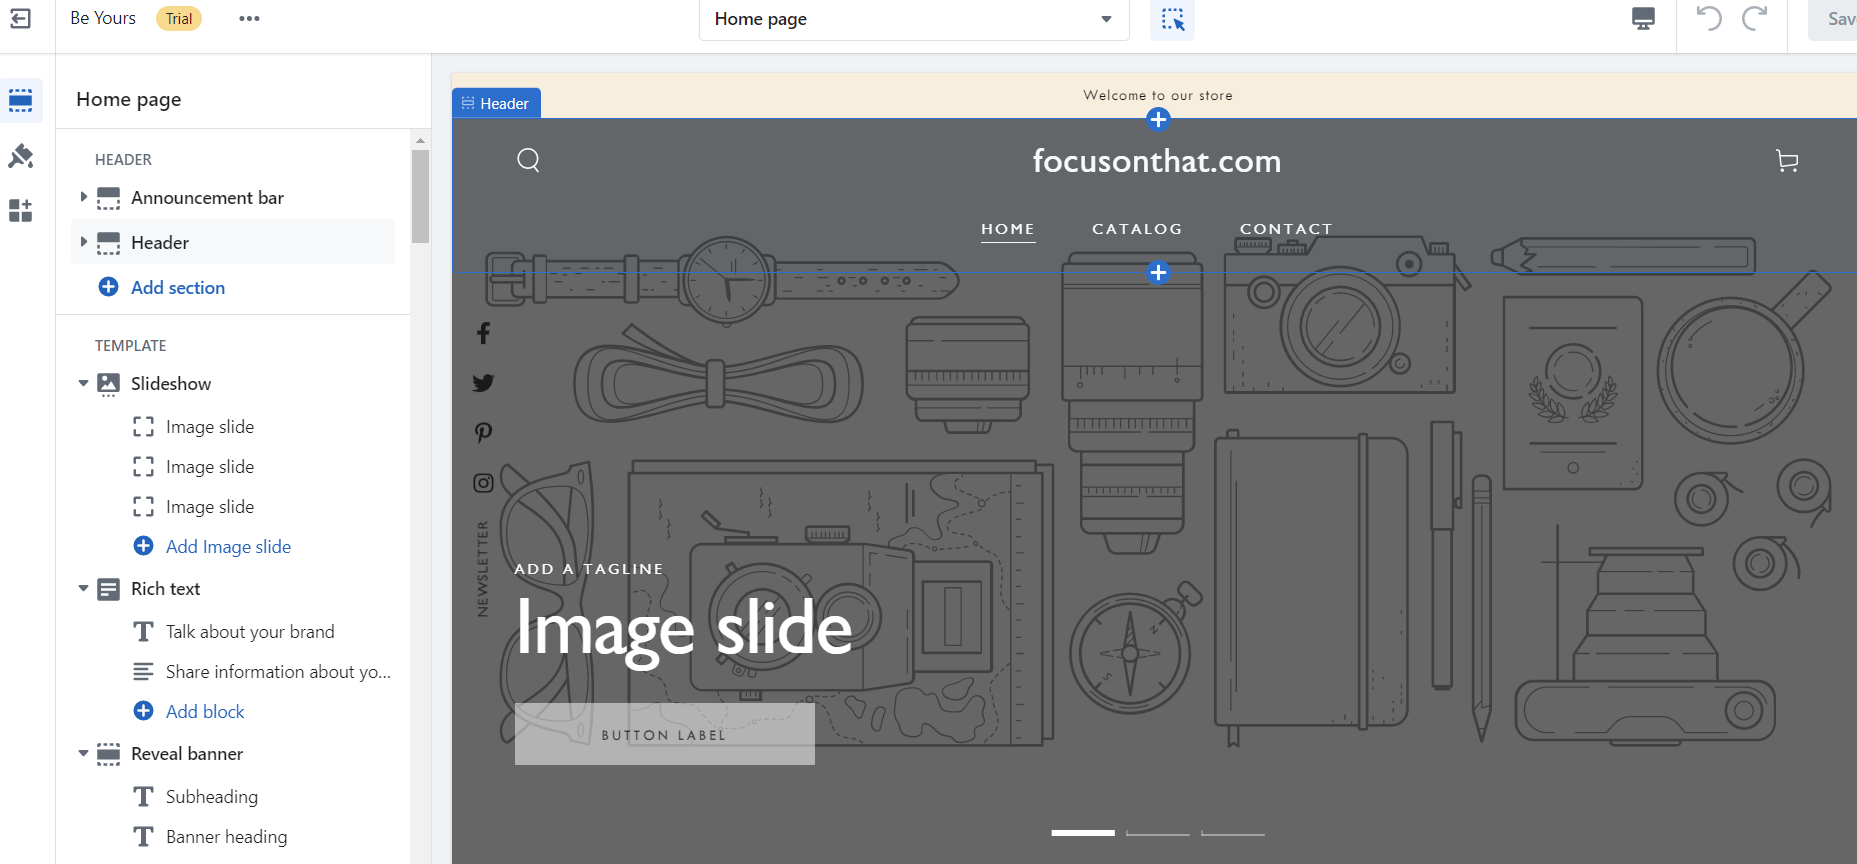1857x864 pixels.
Task: Collapse the Reveal banner section
Action: click(83, 754)
